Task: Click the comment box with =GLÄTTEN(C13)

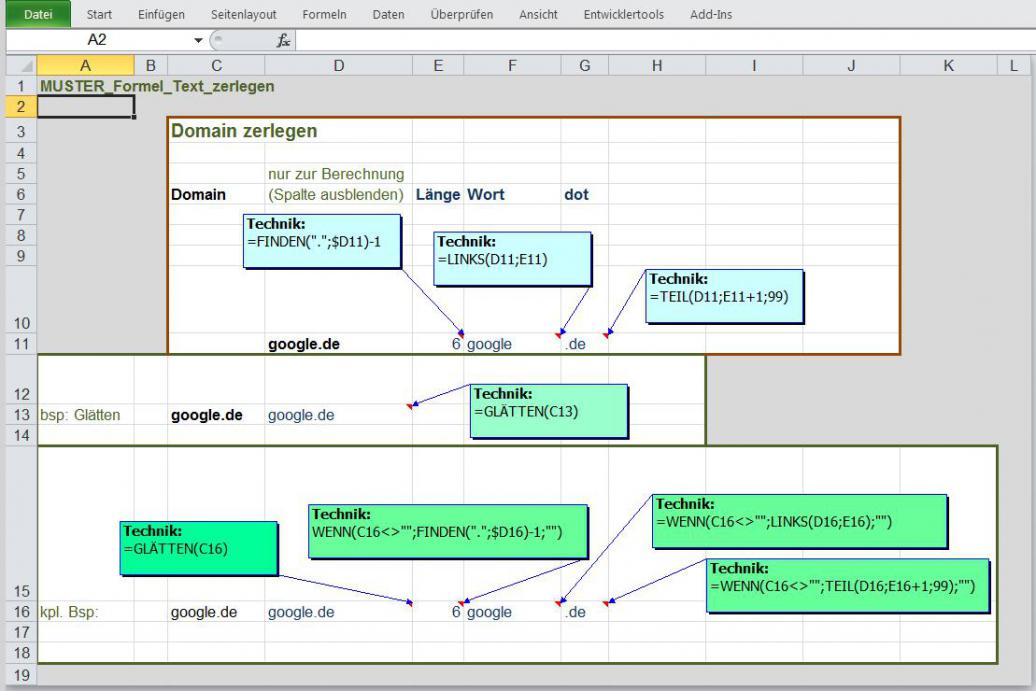Action: 549,411
